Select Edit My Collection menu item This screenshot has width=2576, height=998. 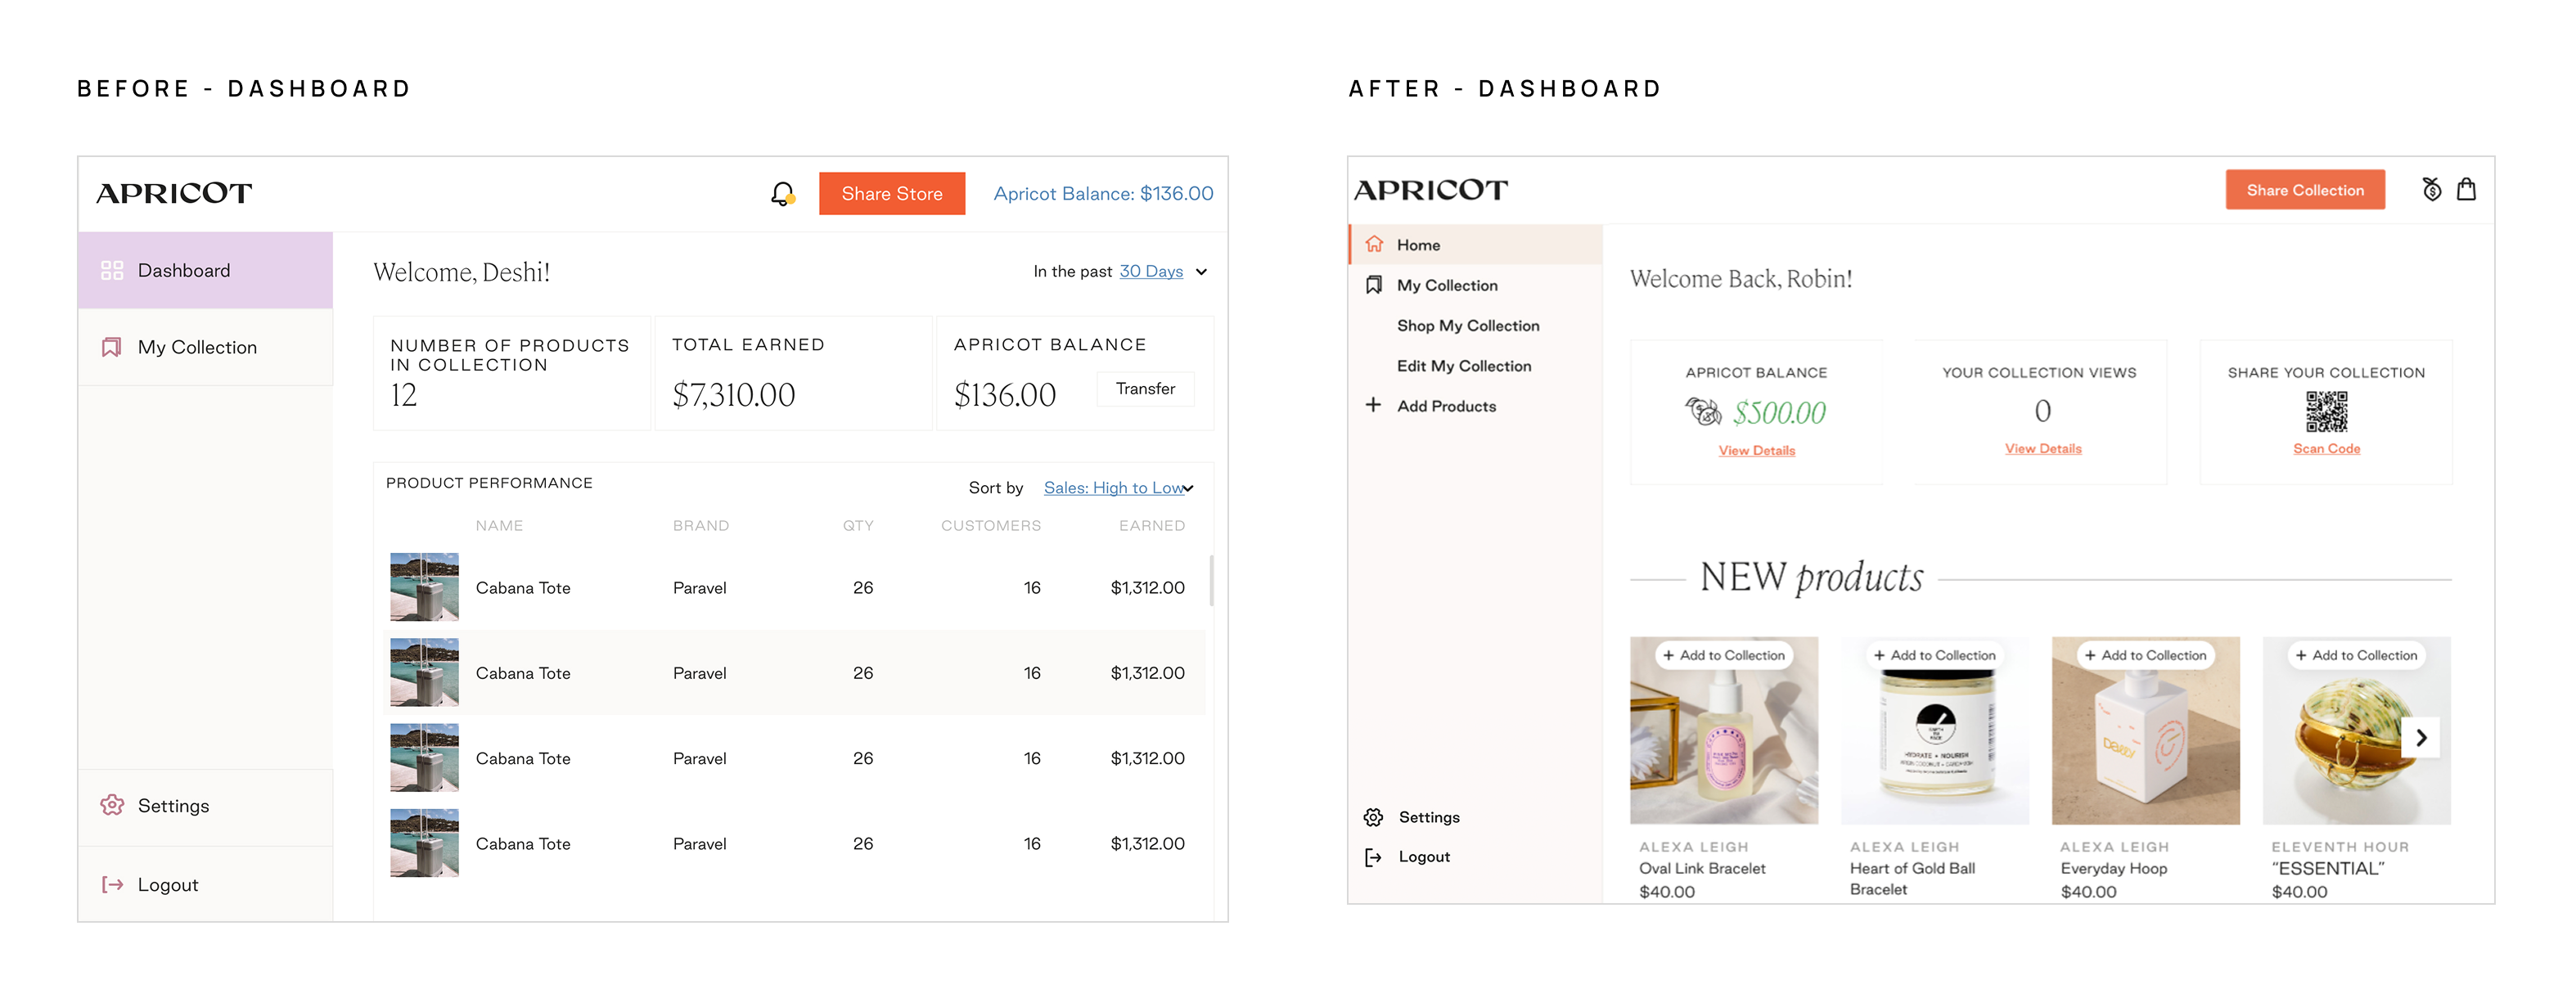tap(1464, 366)
